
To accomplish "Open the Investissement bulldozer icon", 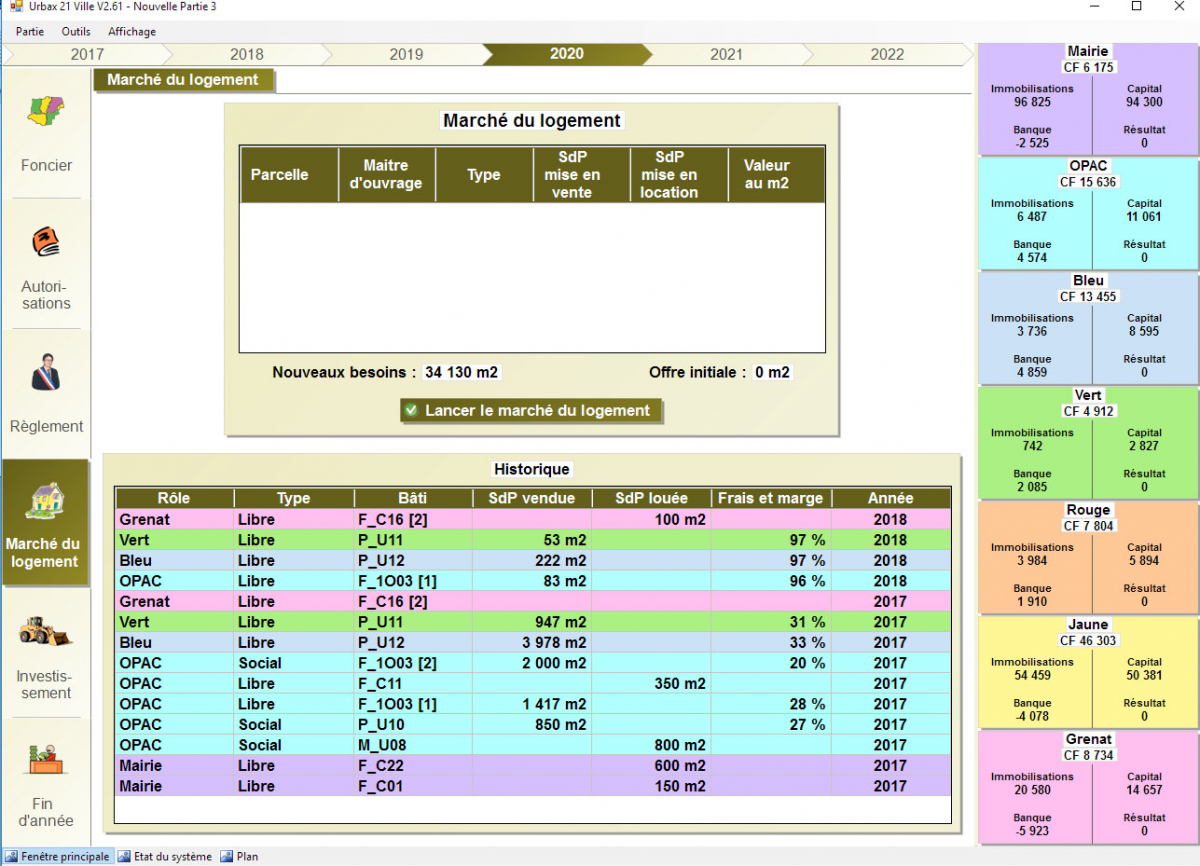I will point(46,632).
